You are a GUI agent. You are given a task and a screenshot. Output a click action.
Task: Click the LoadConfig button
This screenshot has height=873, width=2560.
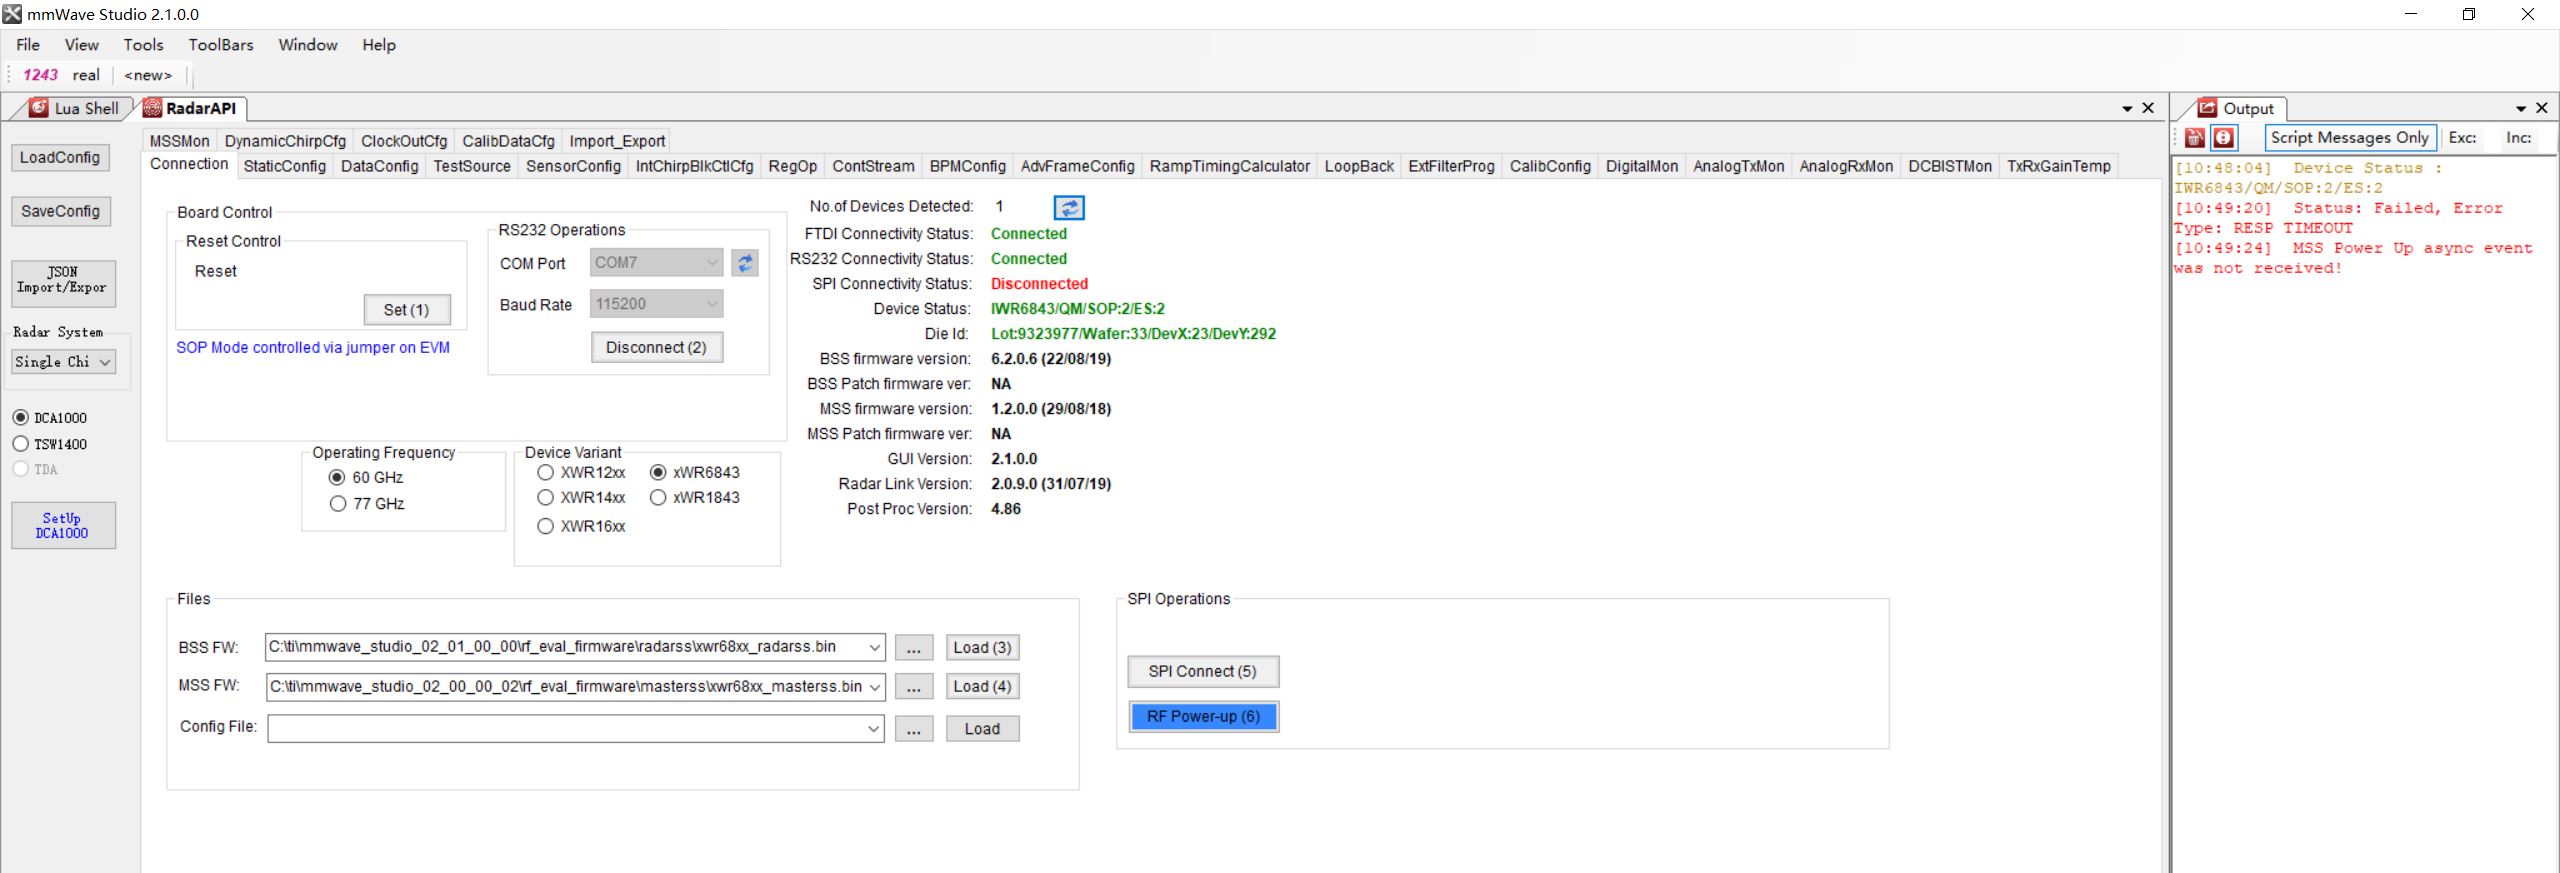[x=60, y=157]
